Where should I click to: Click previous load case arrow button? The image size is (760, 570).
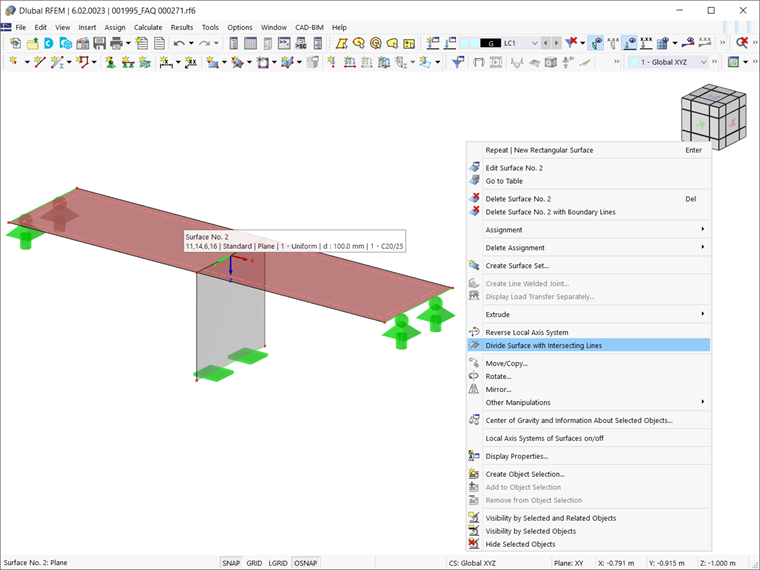pyautogui.click(x=546, y=43)
